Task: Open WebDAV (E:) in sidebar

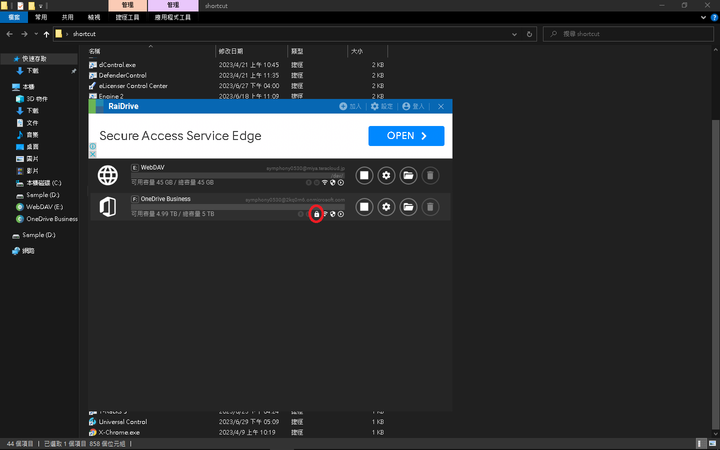Action: point(45,207)
